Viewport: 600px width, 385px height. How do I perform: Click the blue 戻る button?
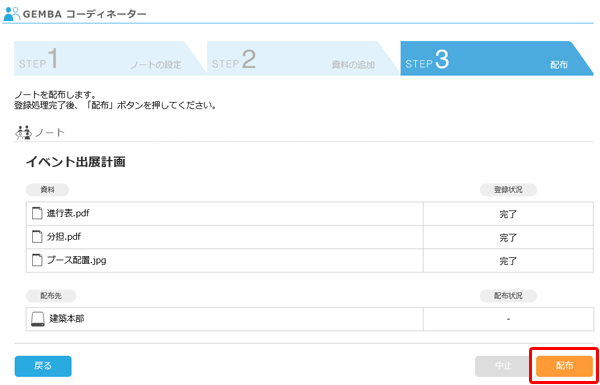point(43,366)
